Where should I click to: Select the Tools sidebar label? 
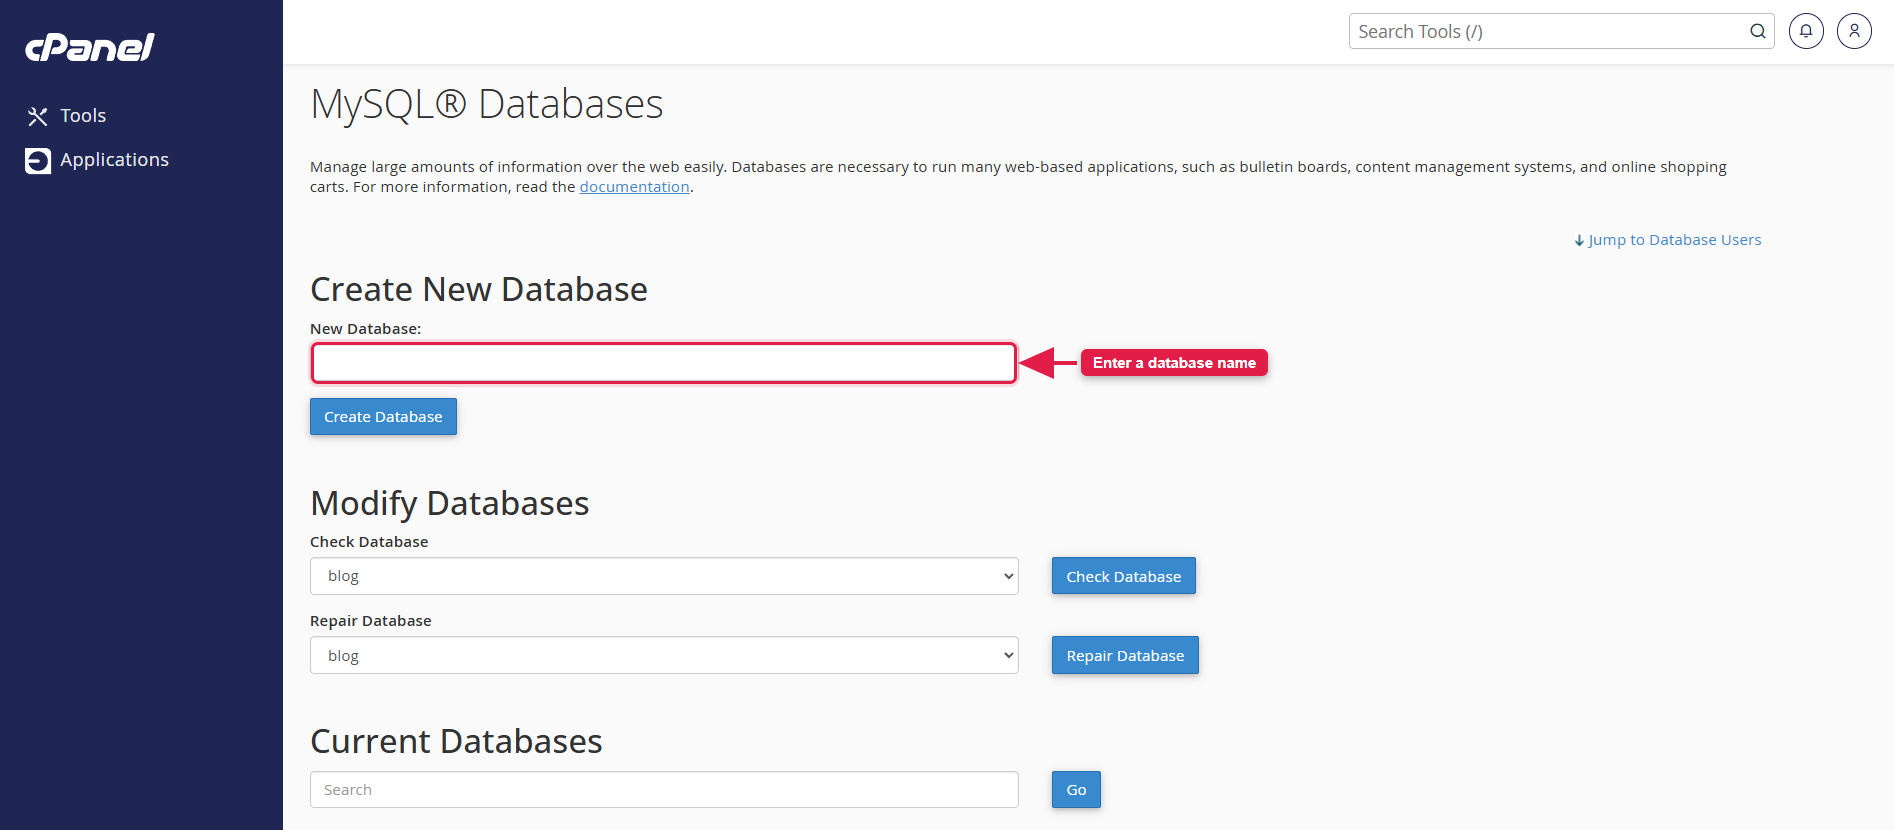[x=83, y=116]
